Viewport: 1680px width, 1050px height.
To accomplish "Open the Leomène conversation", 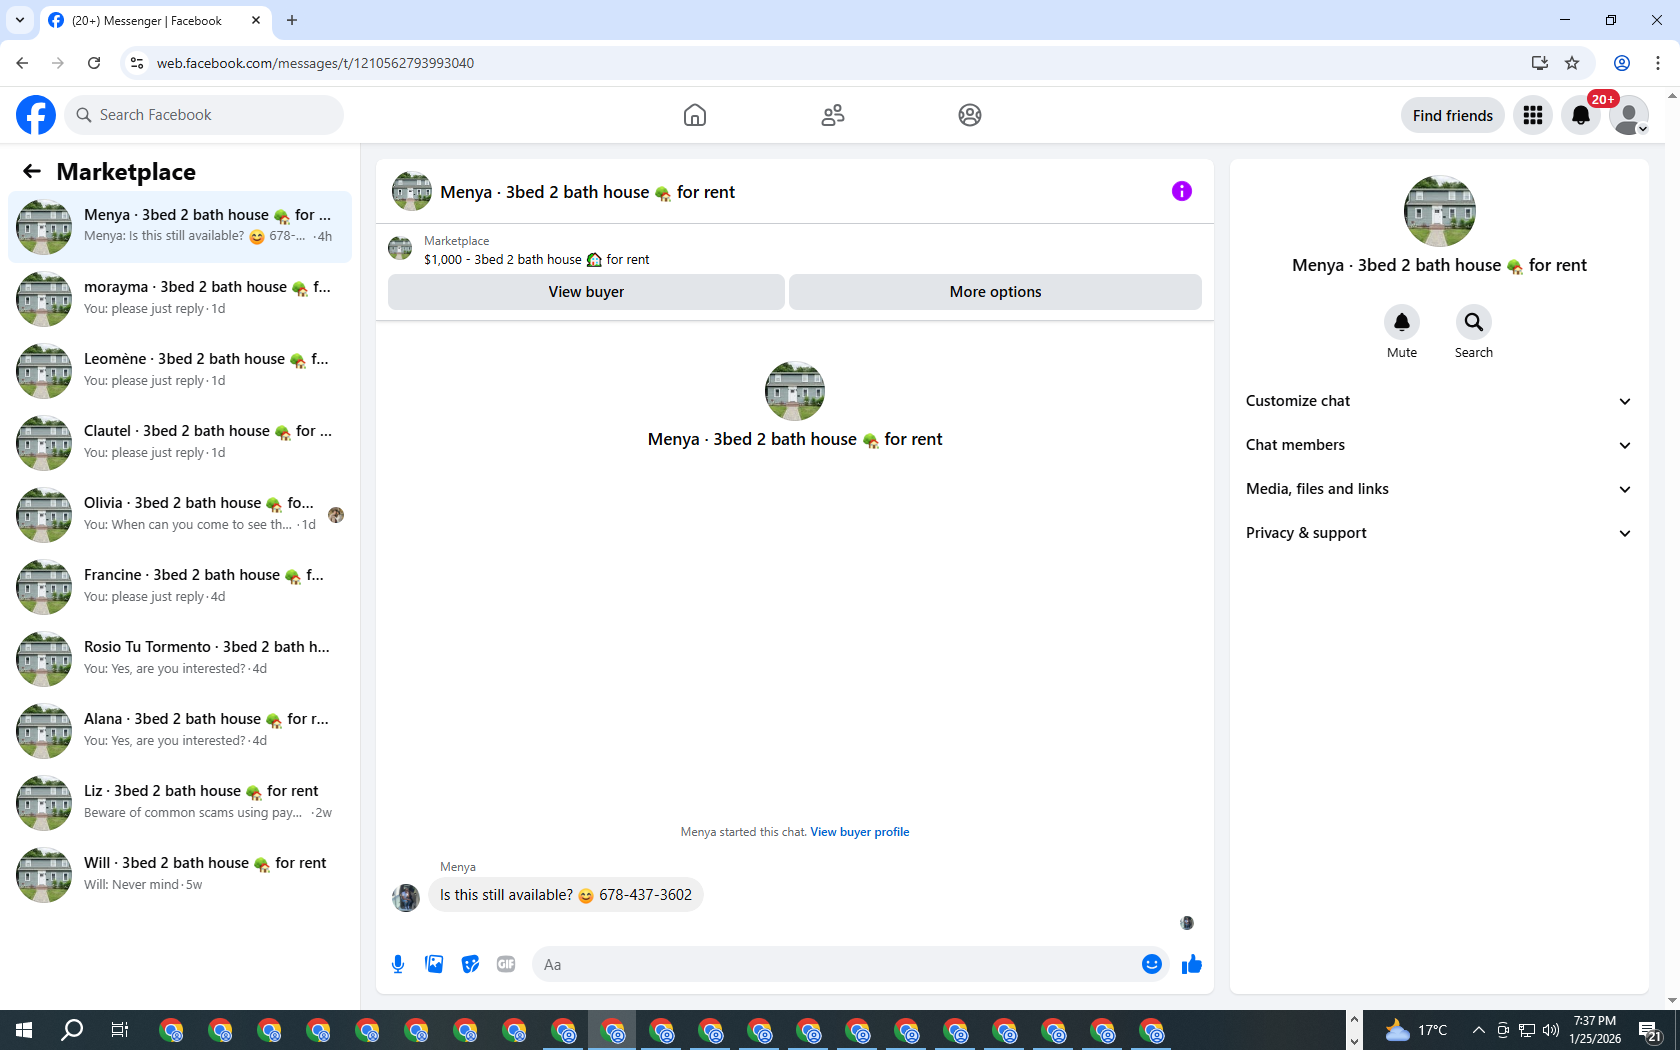I will tap(180, 371).
